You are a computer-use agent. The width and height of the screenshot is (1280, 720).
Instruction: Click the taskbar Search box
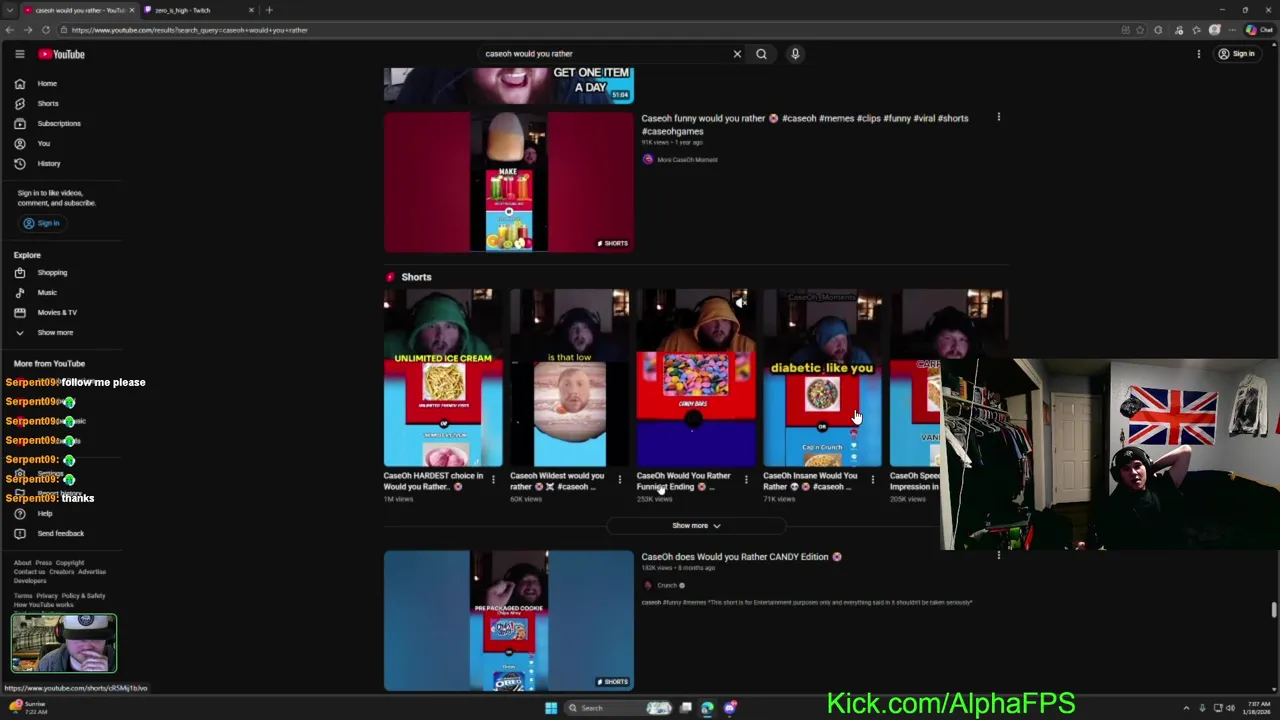[x=617, y=708]
